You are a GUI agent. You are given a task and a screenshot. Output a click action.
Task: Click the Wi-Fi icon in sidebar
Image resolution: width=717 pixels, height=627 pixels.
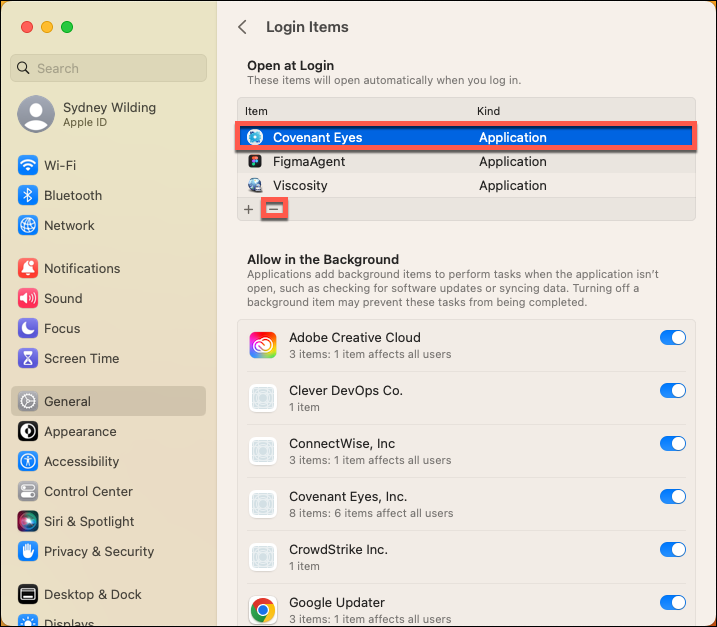(28, 165)
